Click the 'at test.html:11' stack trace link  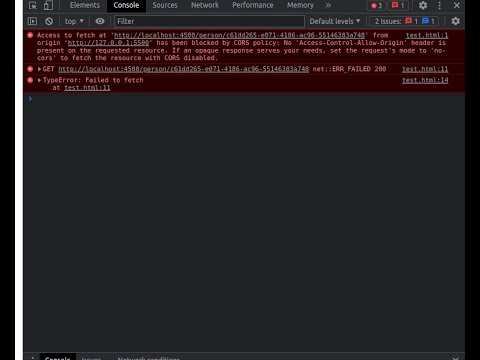(x=87, y=88)
